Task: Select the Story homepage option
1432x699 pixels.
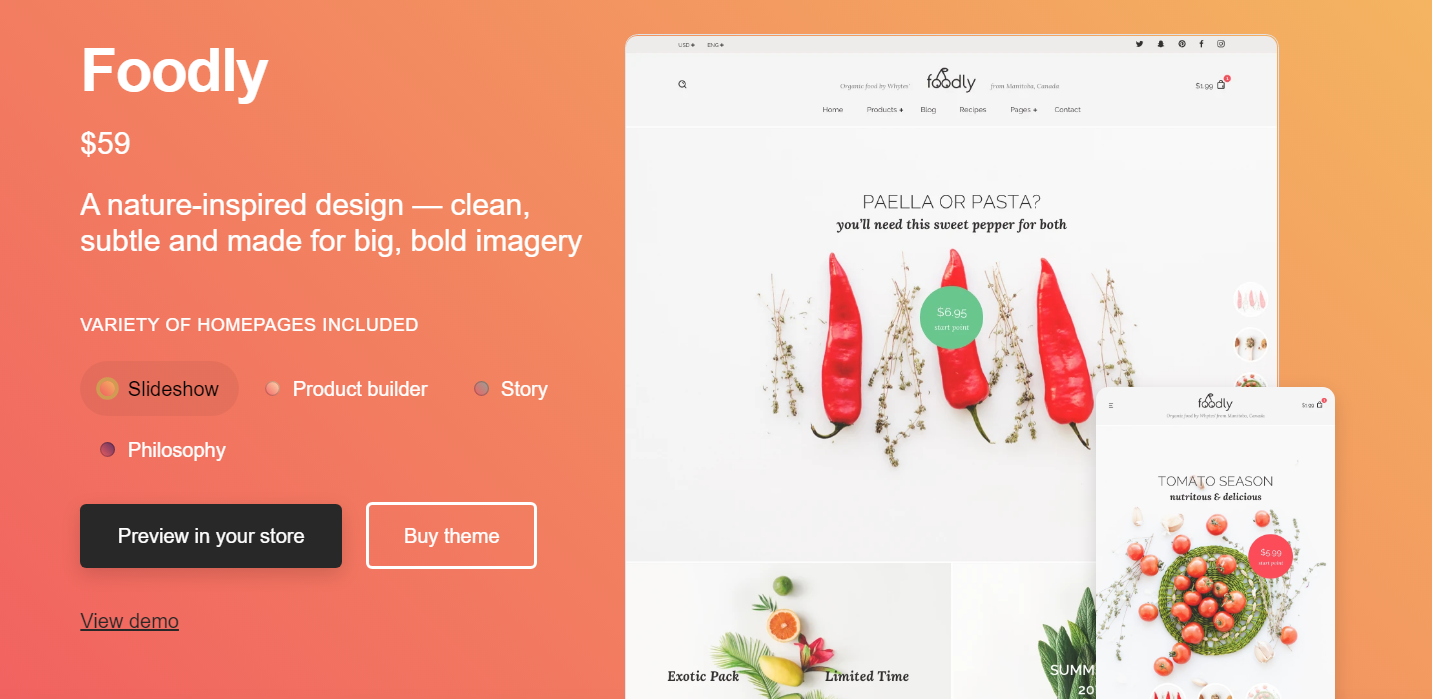Action: point(511,389)
